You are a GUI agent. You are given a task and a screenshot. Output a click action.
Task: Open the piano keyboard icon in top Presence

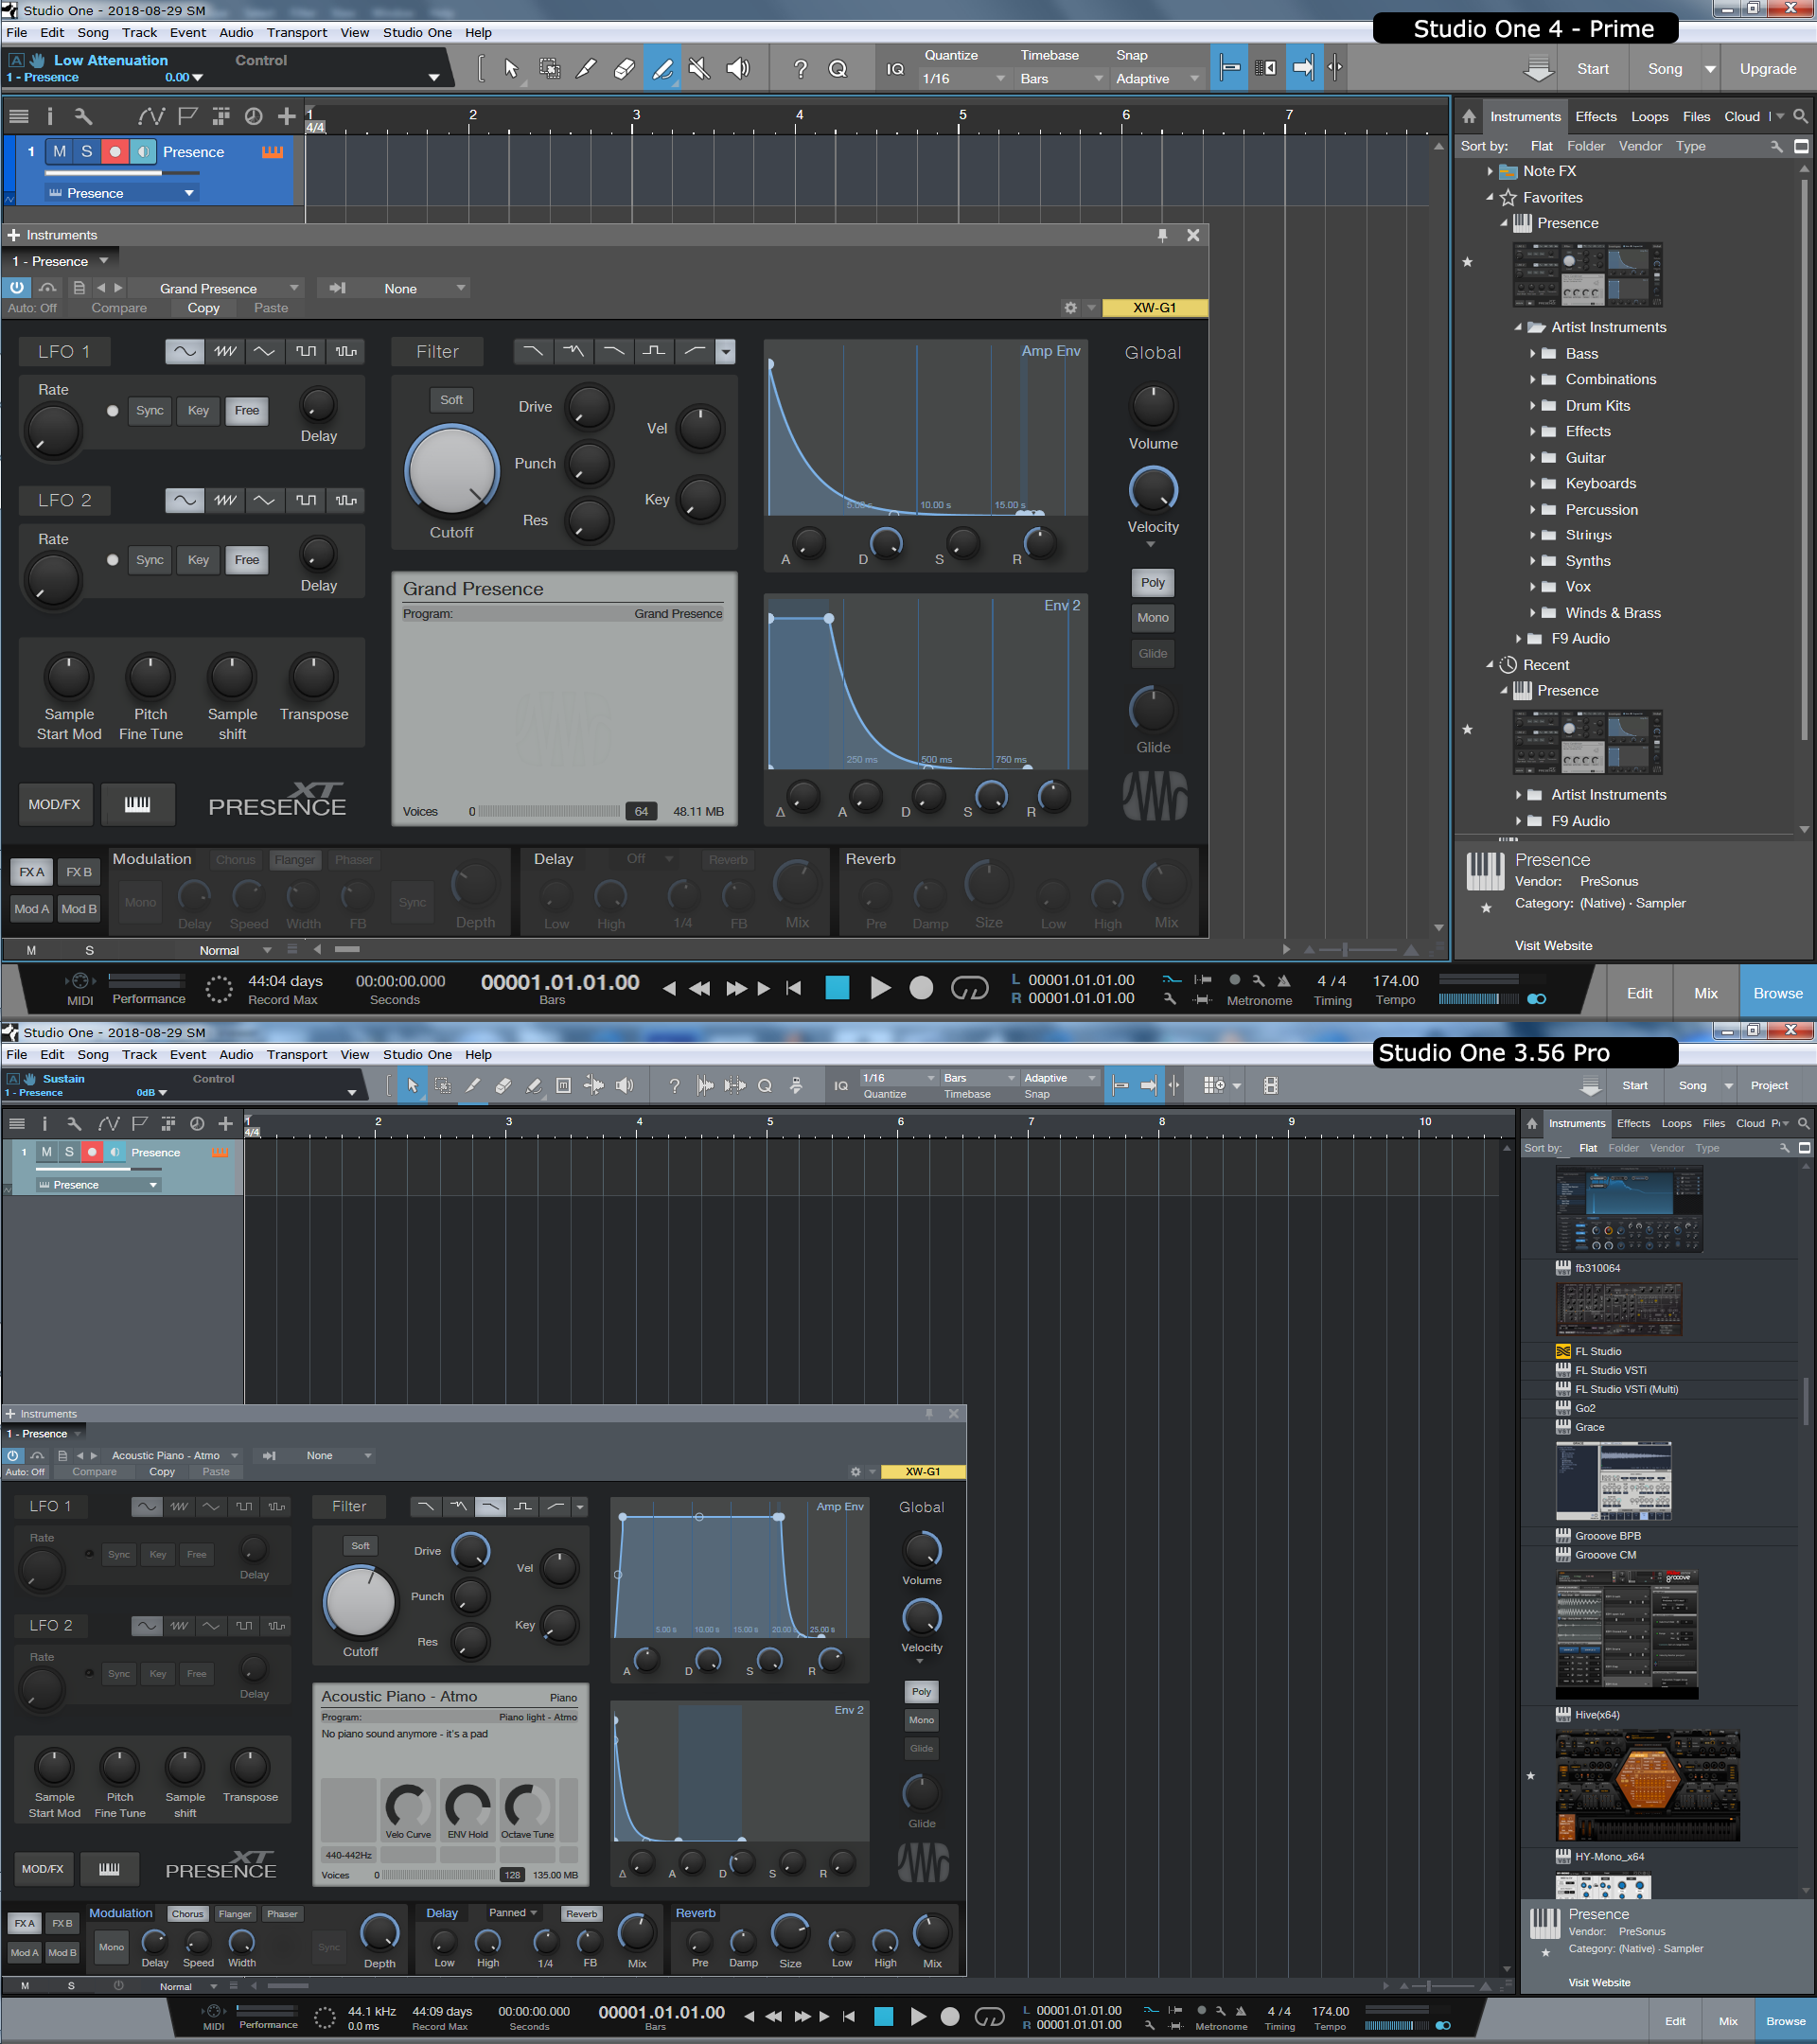(138, 804)
